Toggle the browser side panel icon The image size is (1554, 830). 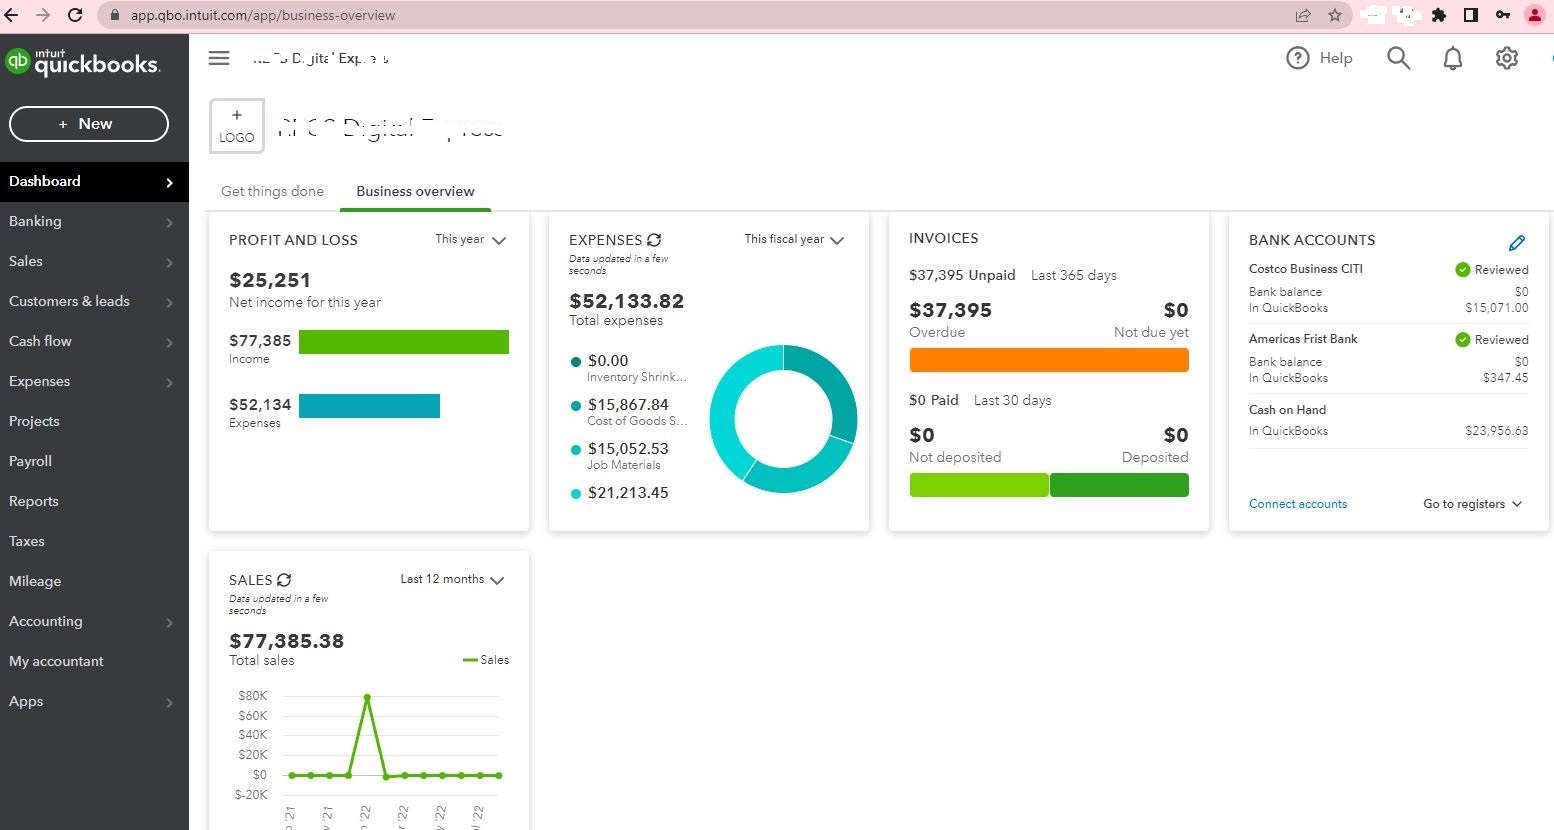1471,15
